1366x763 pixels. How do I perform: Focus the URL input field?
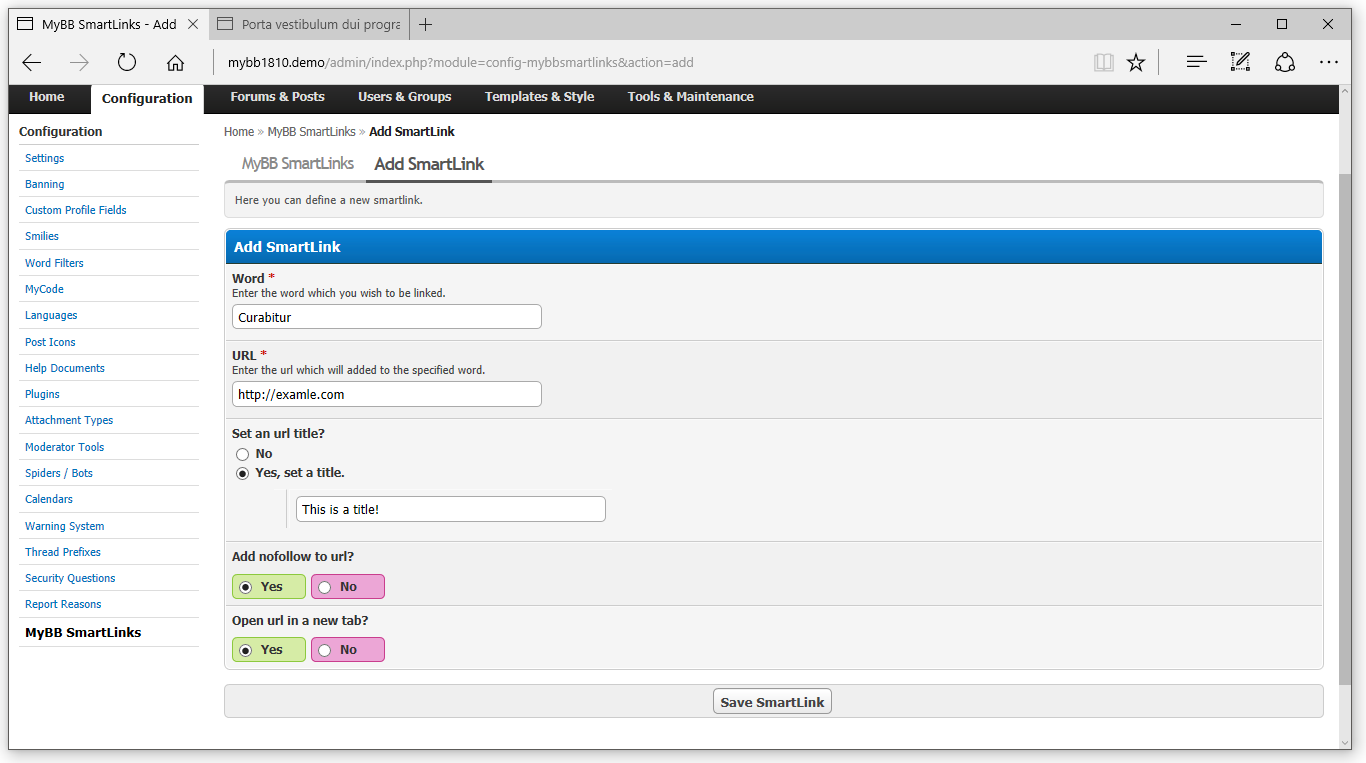click(x=386, y=394)
